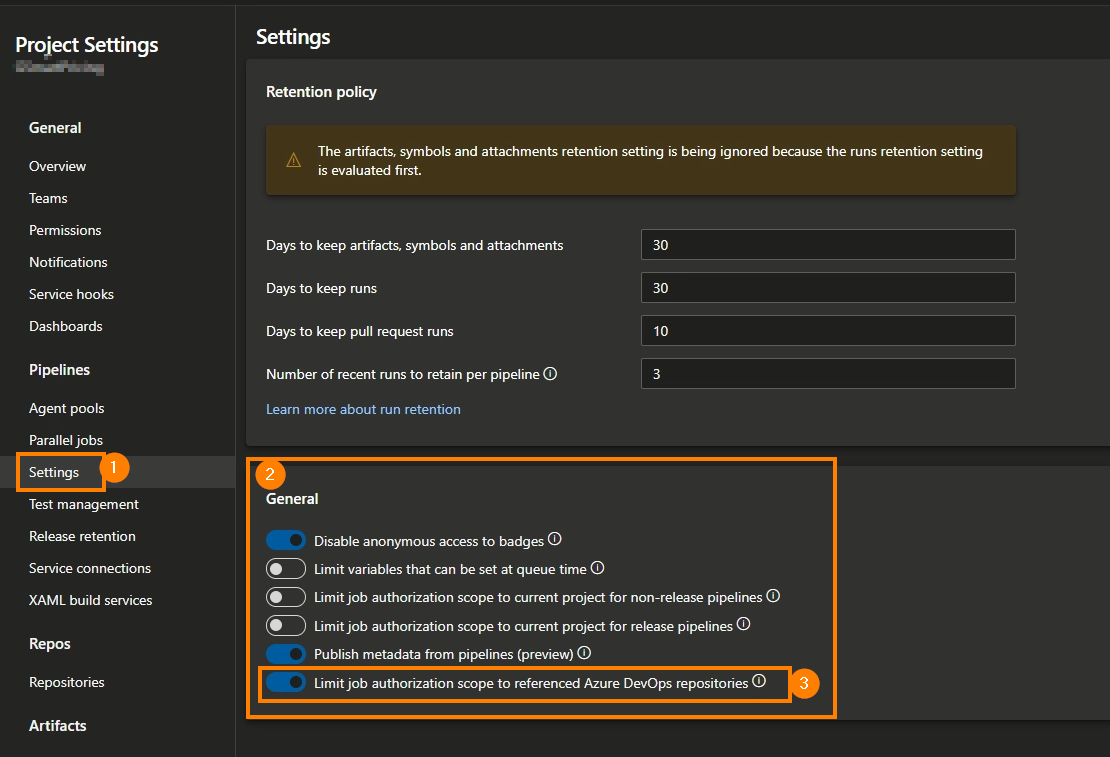
Task: Click the warning triangle in retention banner
Action: (293, 161)
